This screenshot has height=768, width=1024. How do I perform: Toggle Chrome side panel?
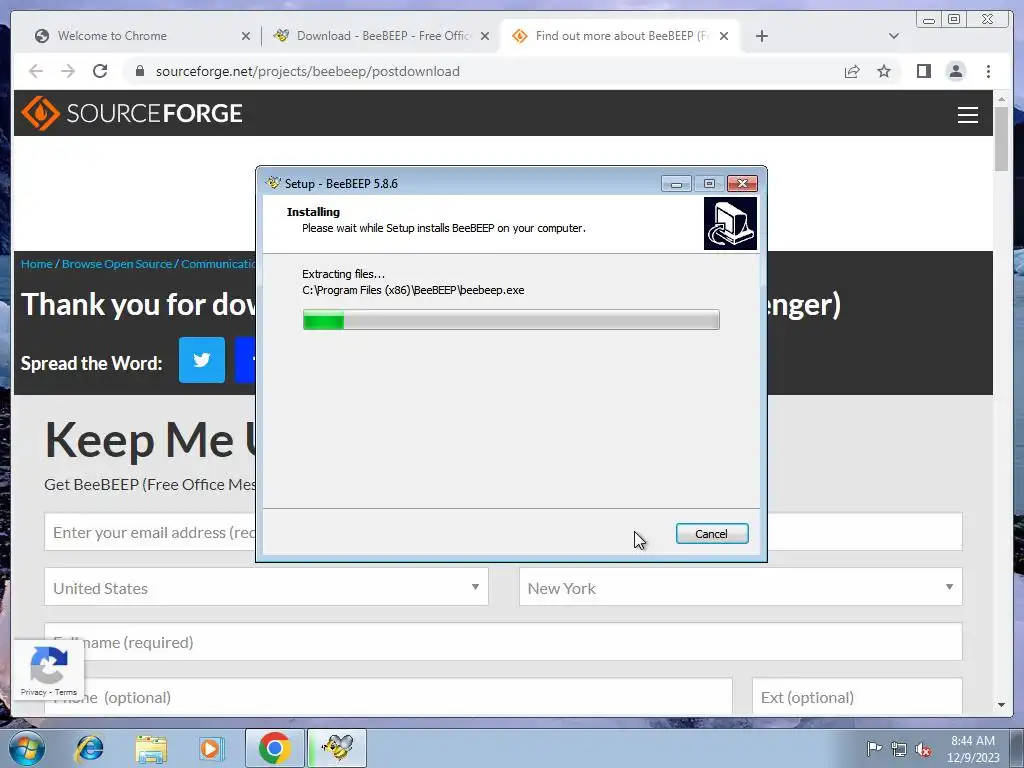click(x=923, y=71)
